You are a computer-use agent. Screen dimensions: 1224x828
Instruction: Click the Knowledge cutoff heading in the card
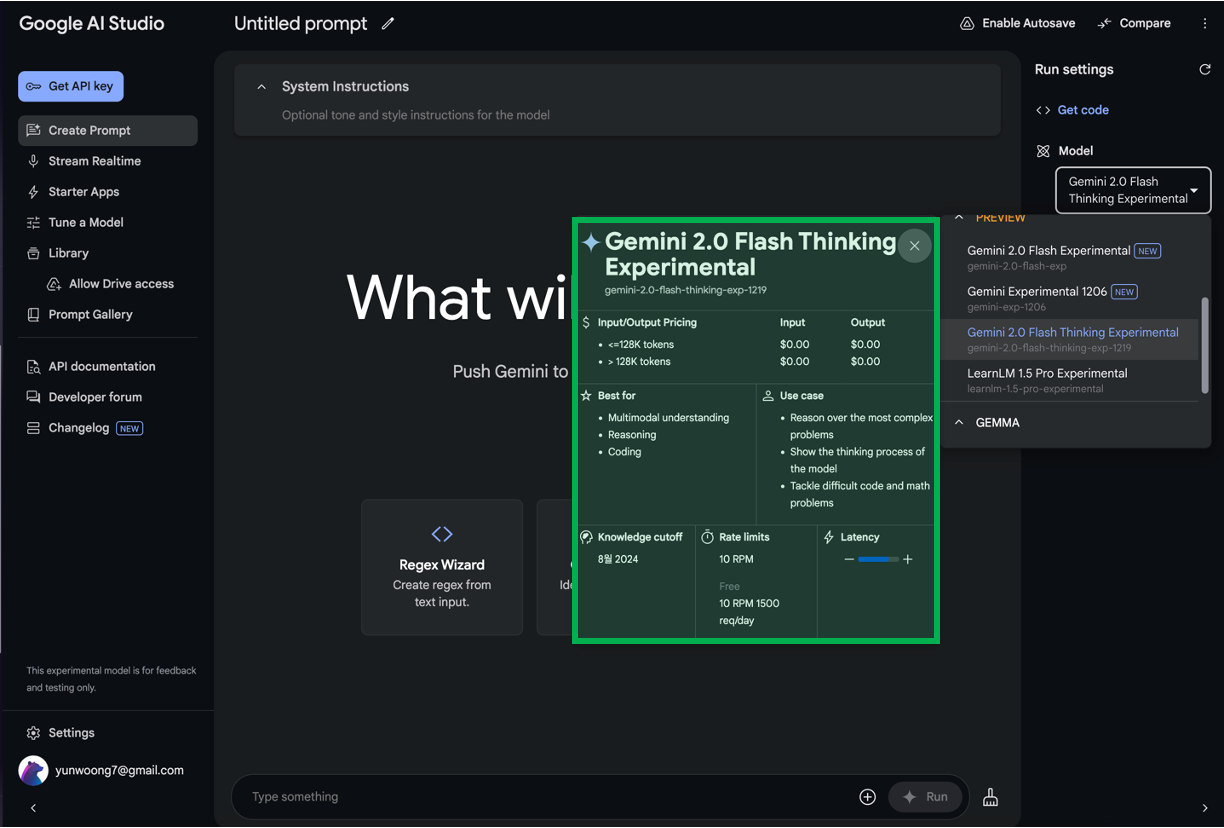pos(640,537)
